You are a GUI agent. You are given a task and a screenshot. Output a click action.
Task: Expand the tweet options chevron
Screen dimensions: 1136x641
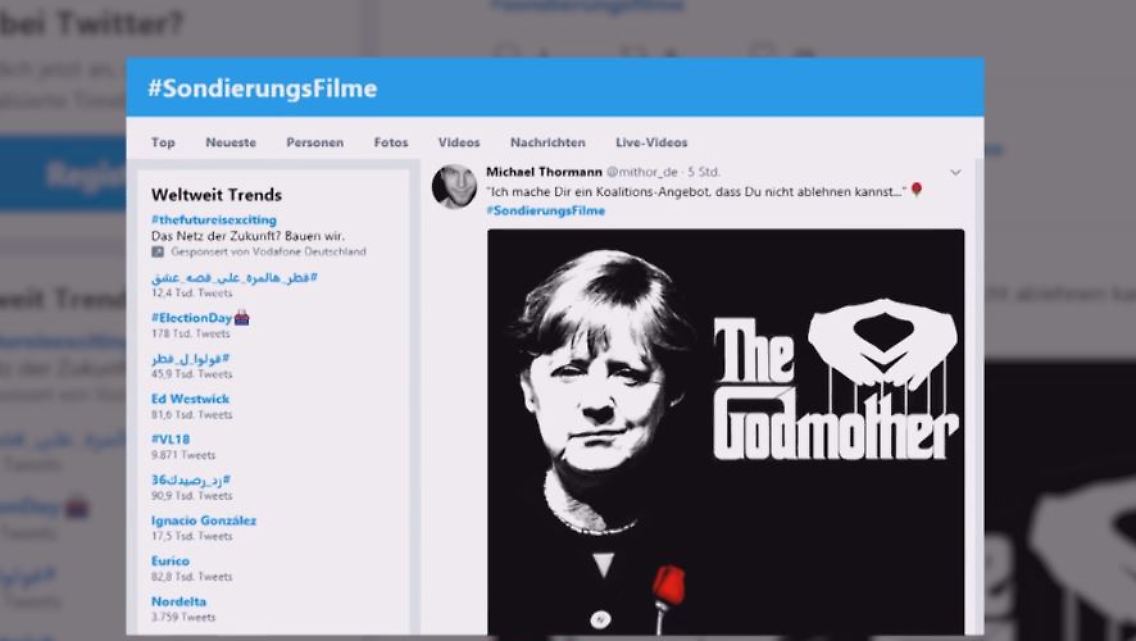pos(956,172)
